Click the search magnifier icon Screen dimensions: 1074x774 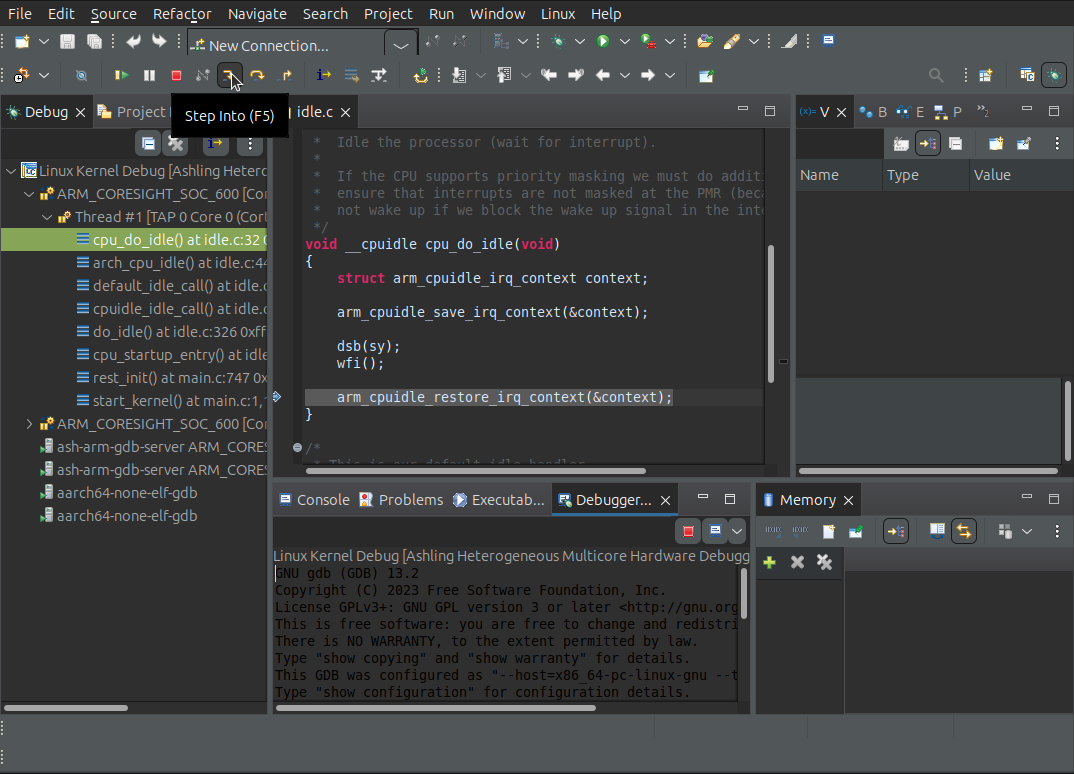tap(936, 75)
